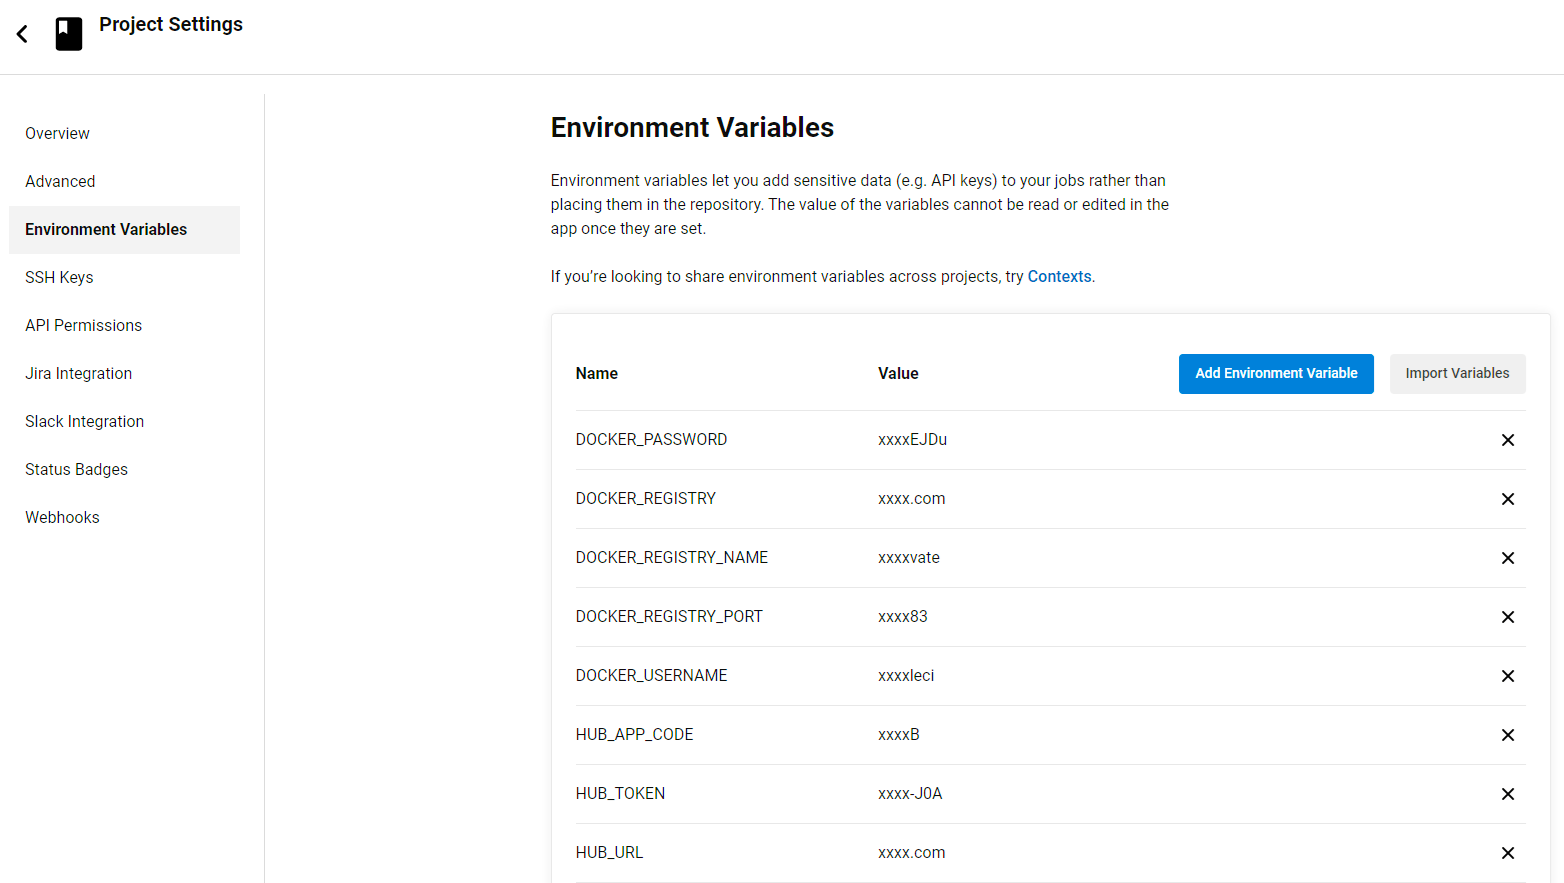Delete DOCKER_REGISTRY_NAME with its X icon
The image size is (1564, 883).
point(1507,558)
